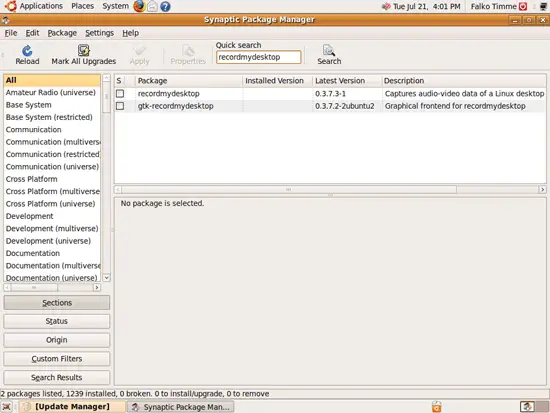Screen dimensions: 550x413
Task: Select Development (universe) section
Action: [48, 241]
